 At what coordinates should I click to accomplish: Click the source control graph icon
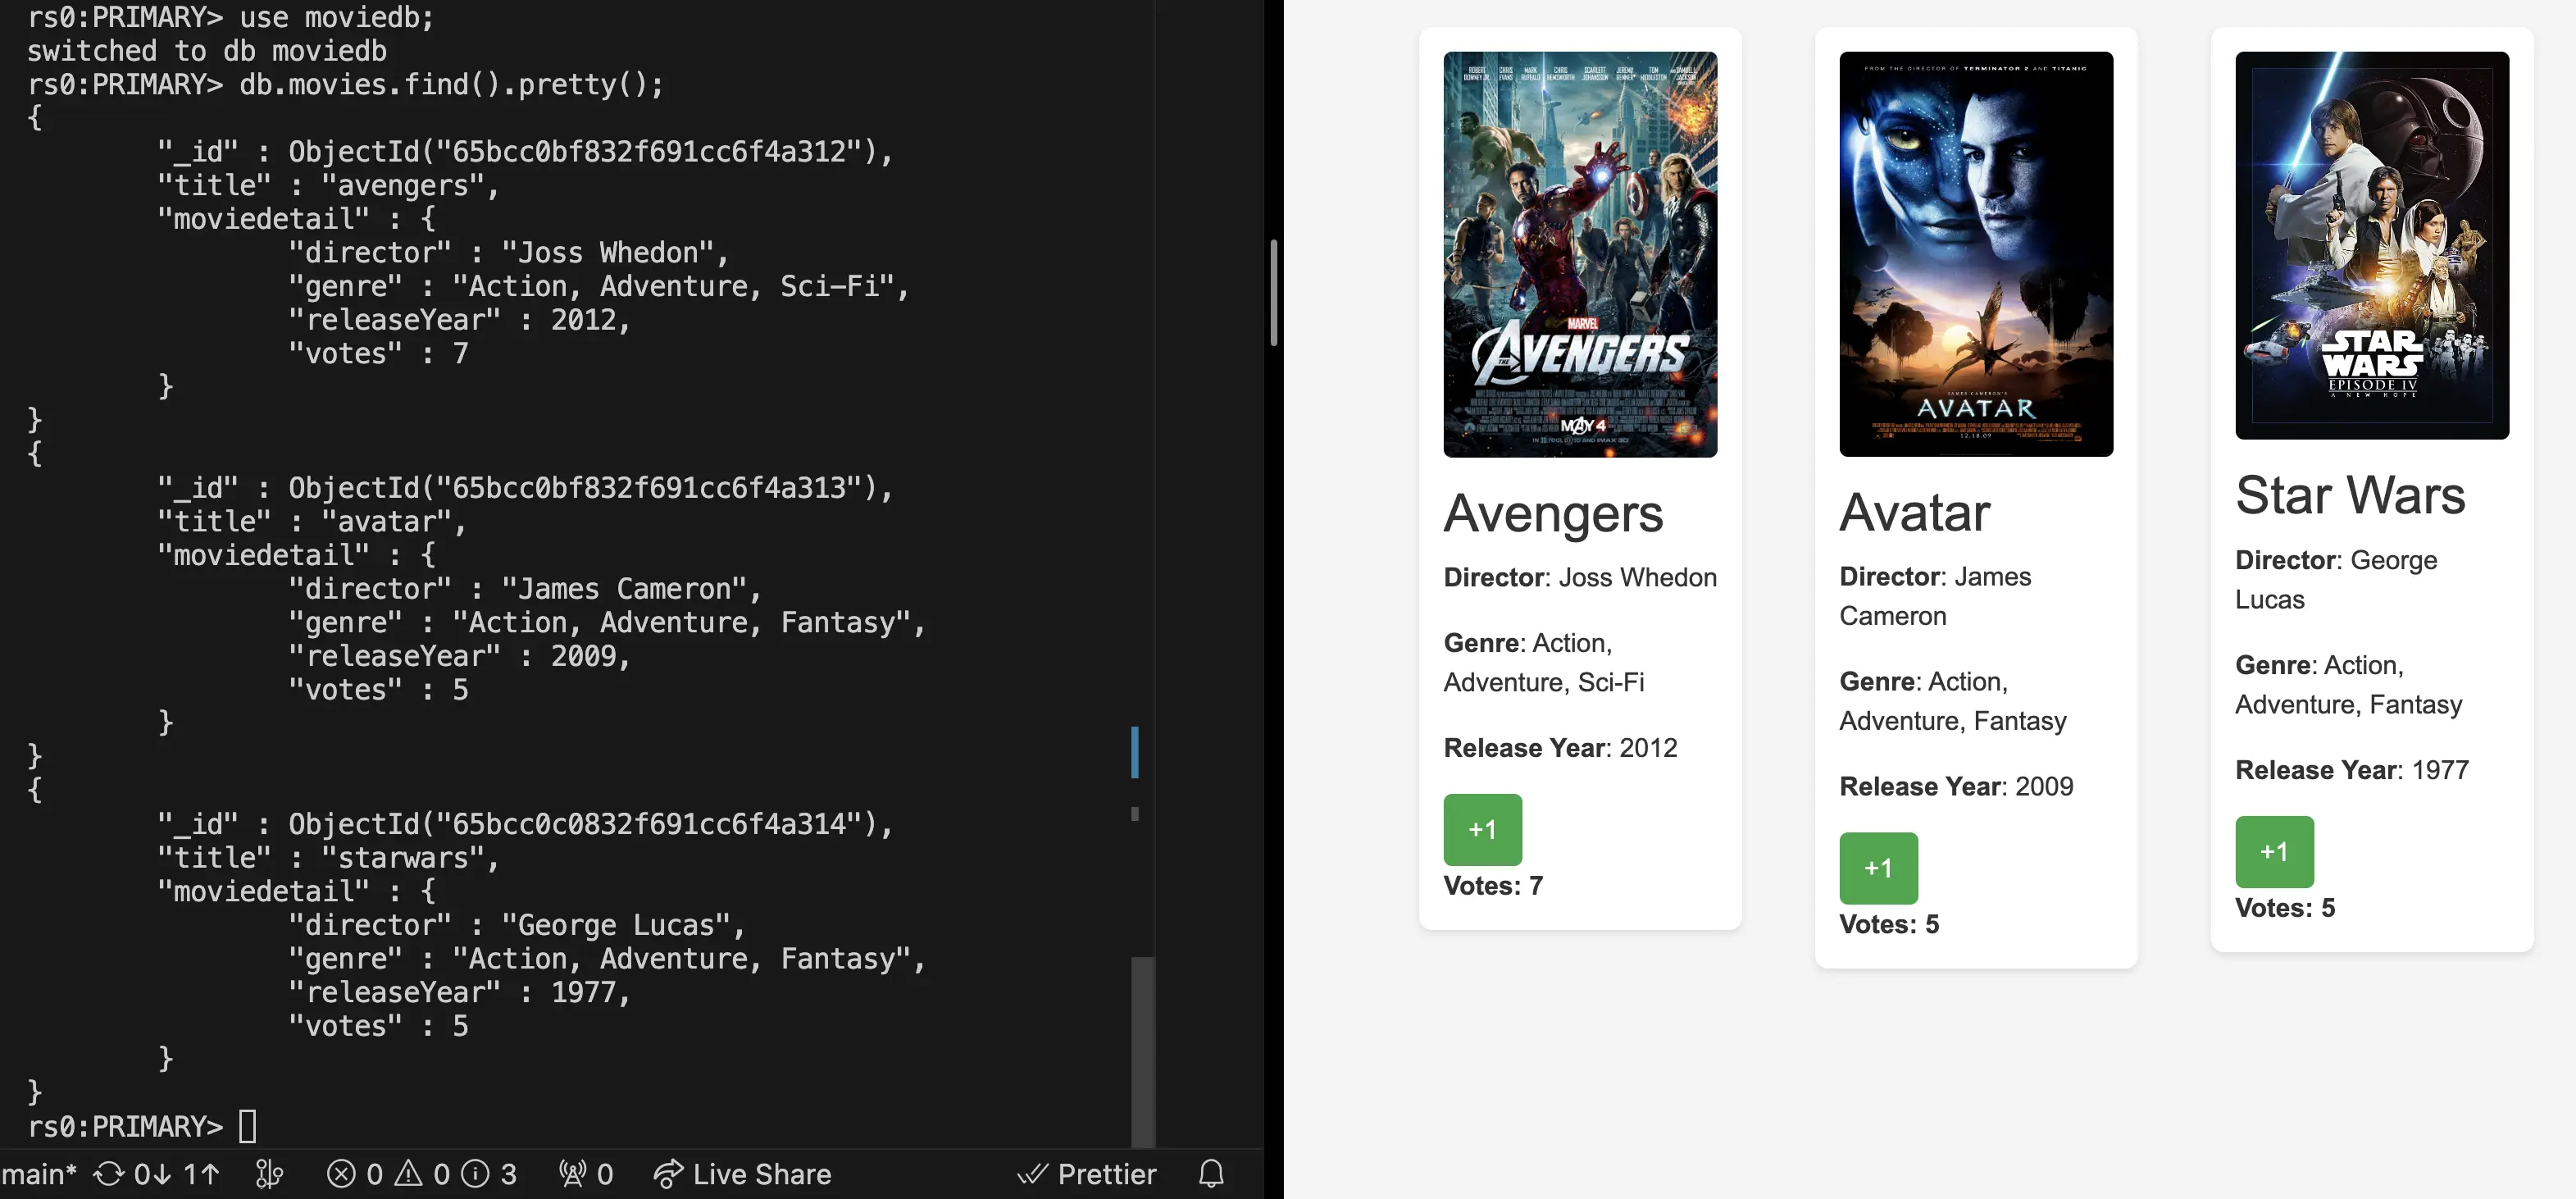(269, 1174)
